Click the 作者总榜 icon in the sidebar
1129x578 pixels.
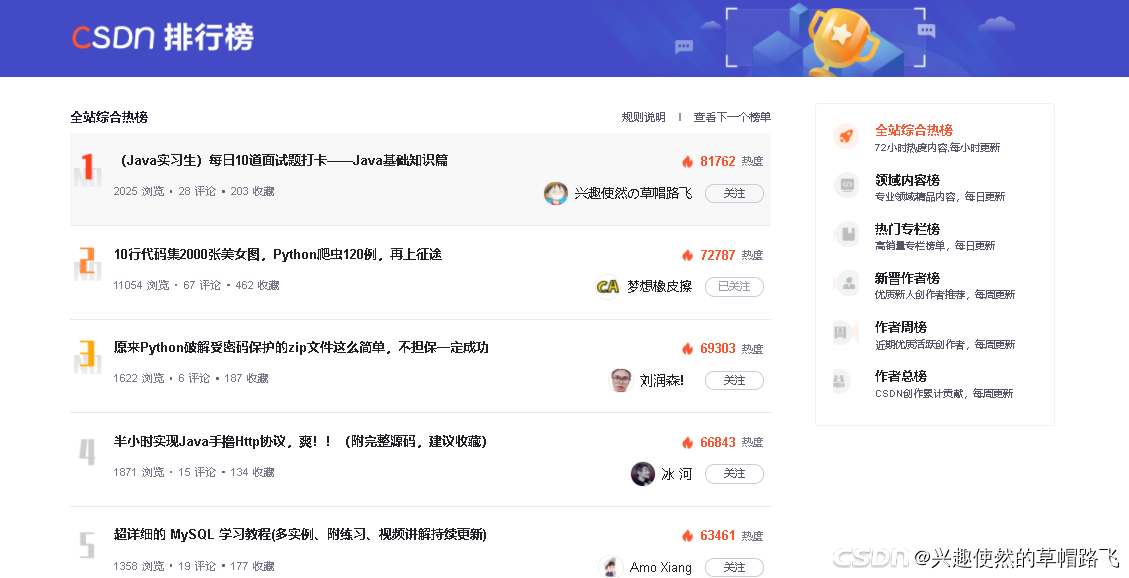847,381
